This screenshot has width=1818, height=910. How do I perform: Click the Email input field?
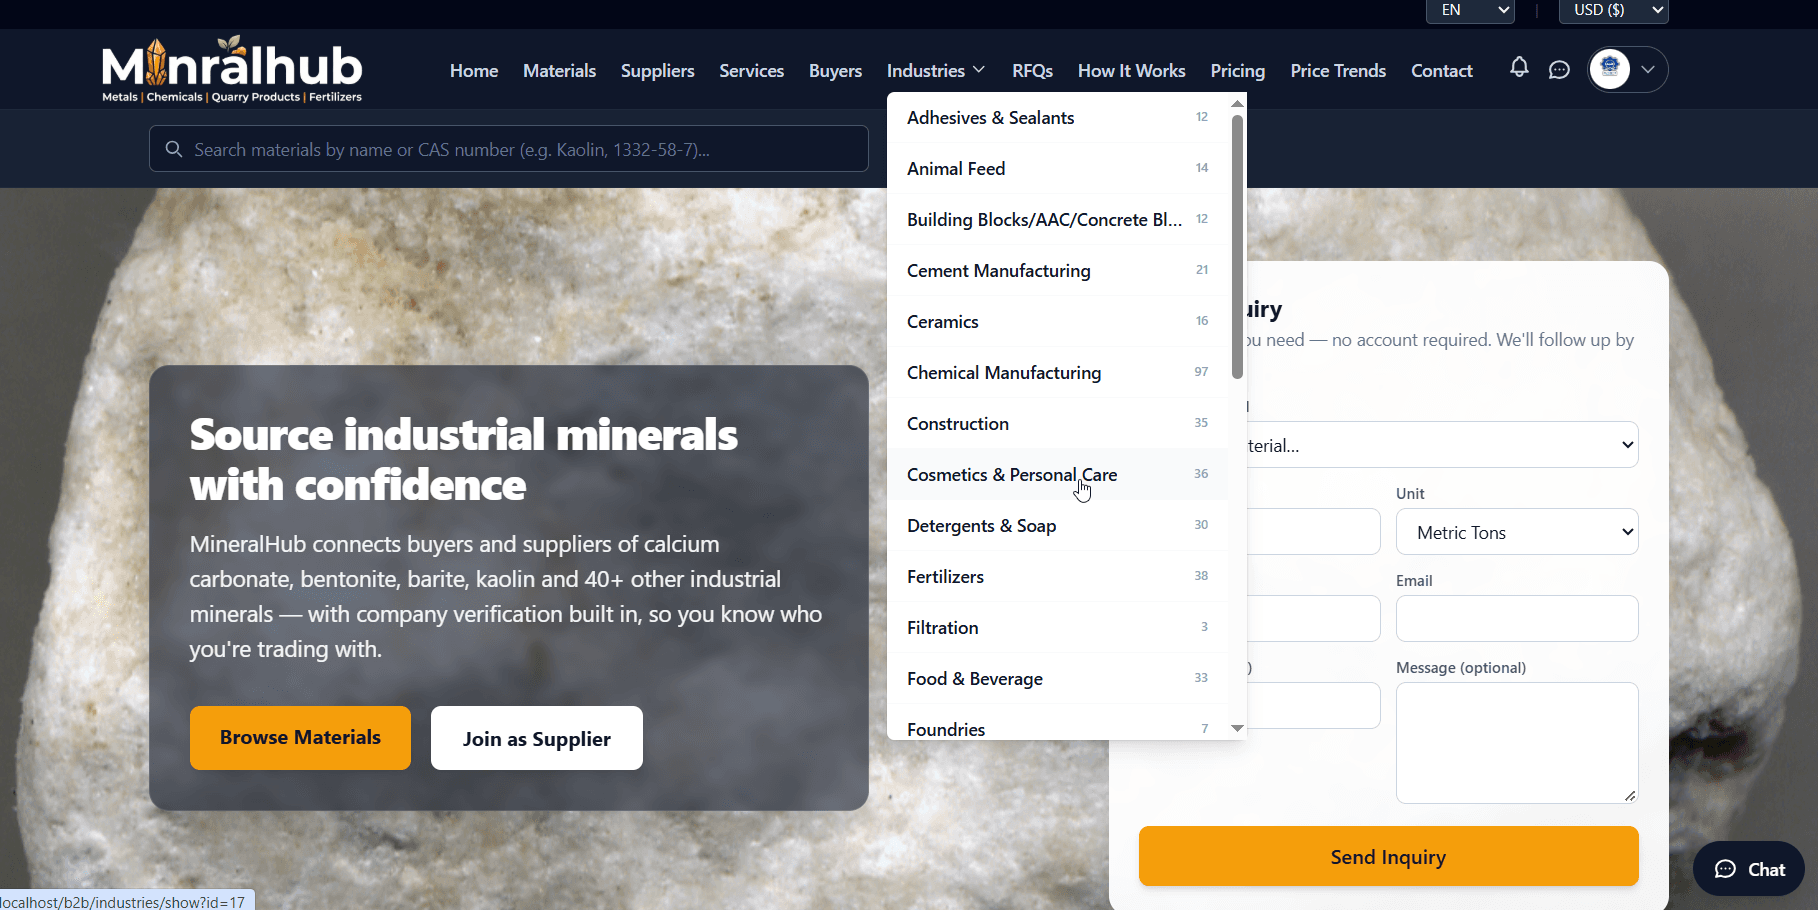1517,618
